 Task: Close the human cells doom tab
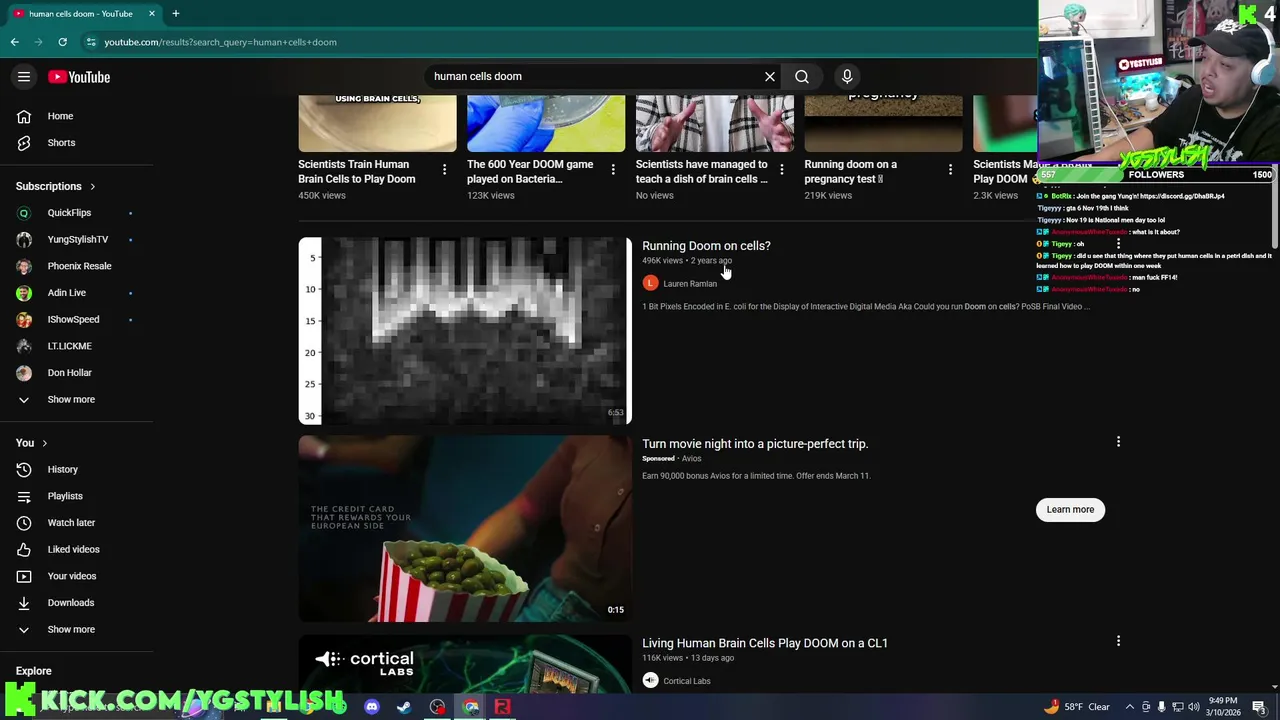pos(152,13)
